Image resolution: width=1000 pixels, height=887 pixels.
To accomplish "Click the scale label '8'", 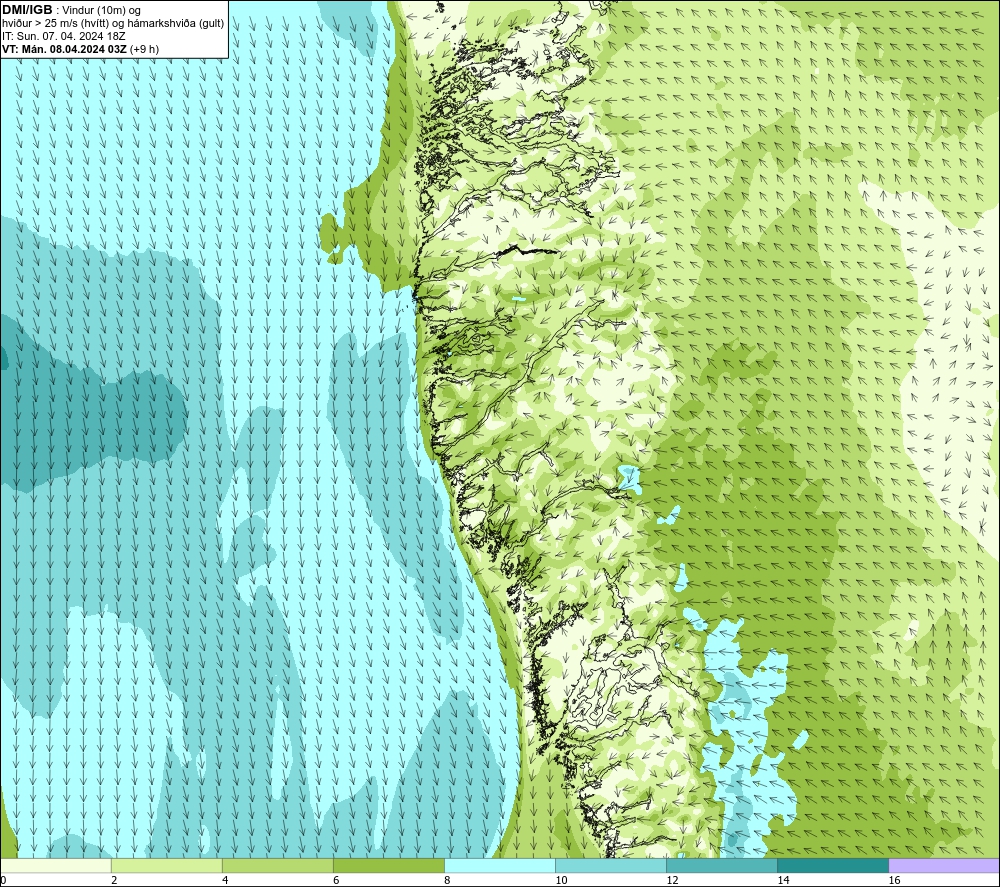I will (x=447, y=880).
